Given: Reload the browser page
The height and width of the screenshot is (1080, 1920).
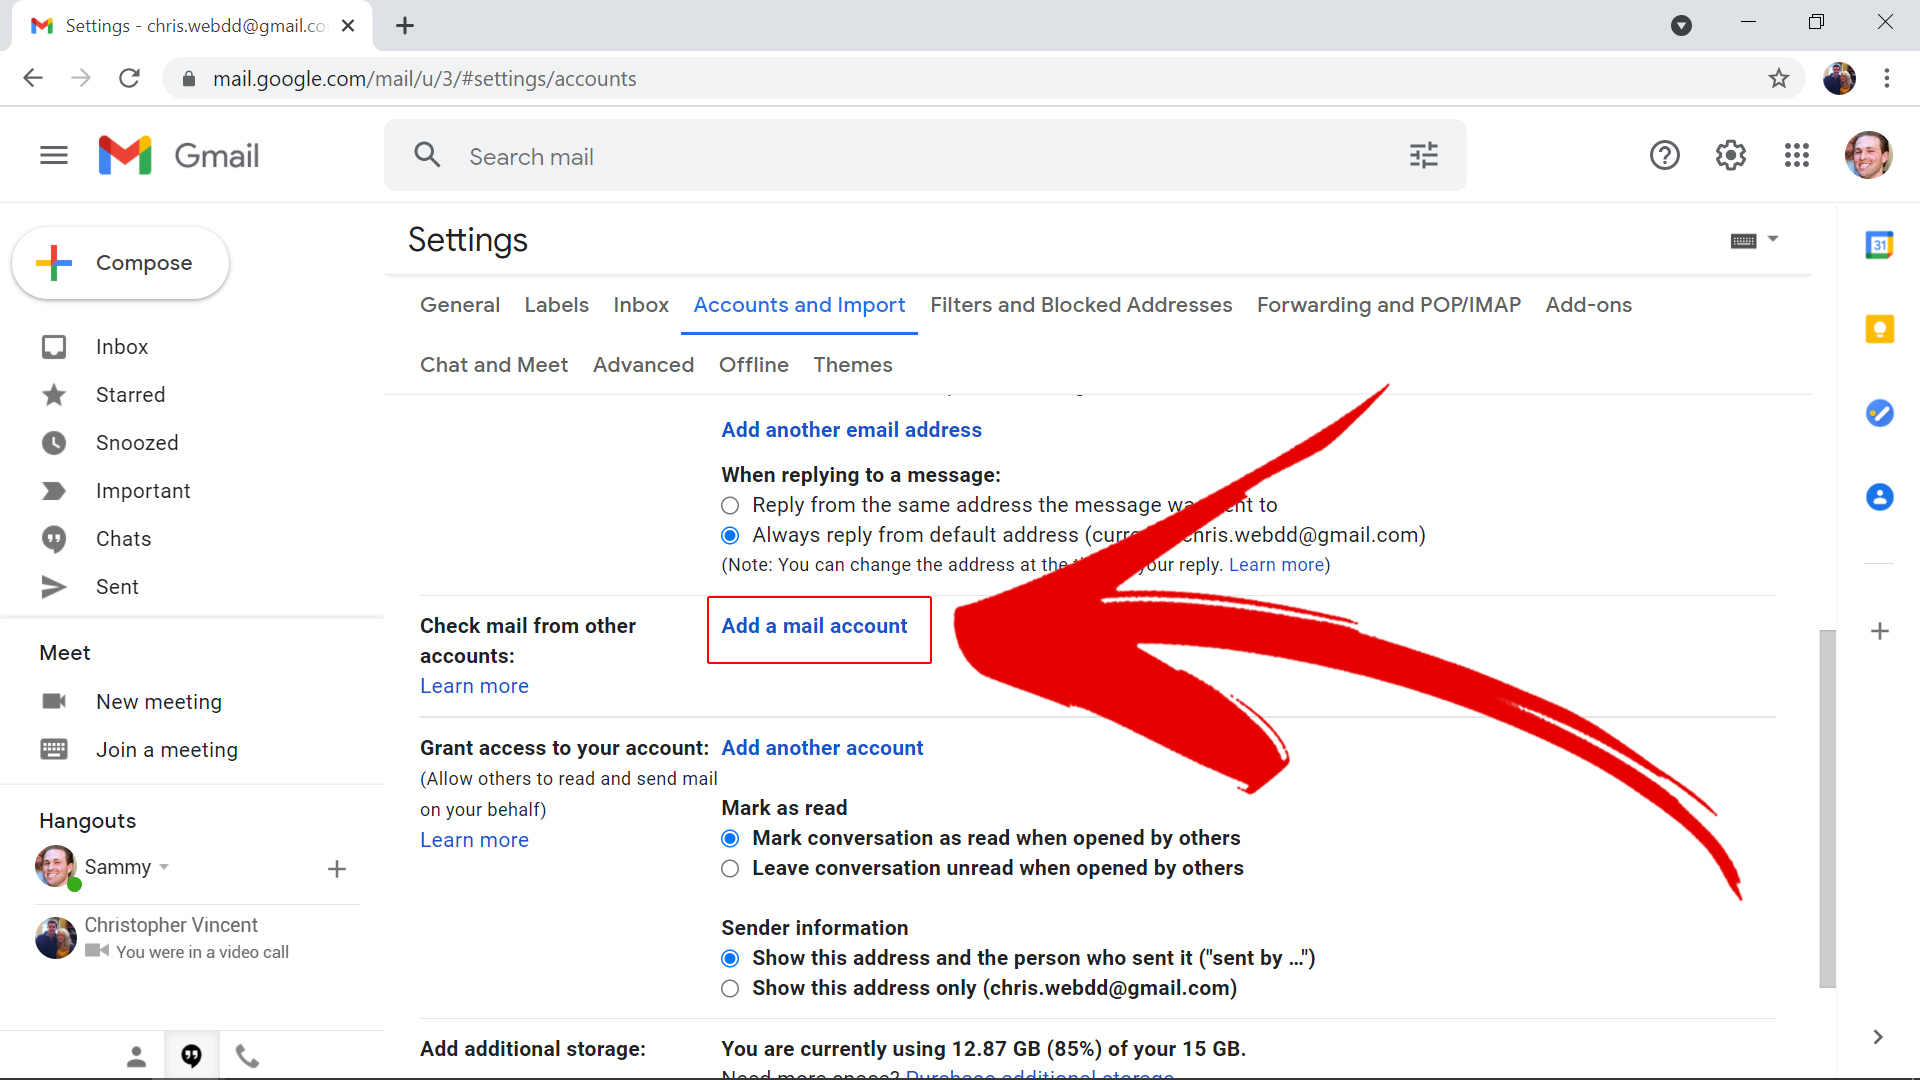Looking at the screenshot, I should coord(129,78).
